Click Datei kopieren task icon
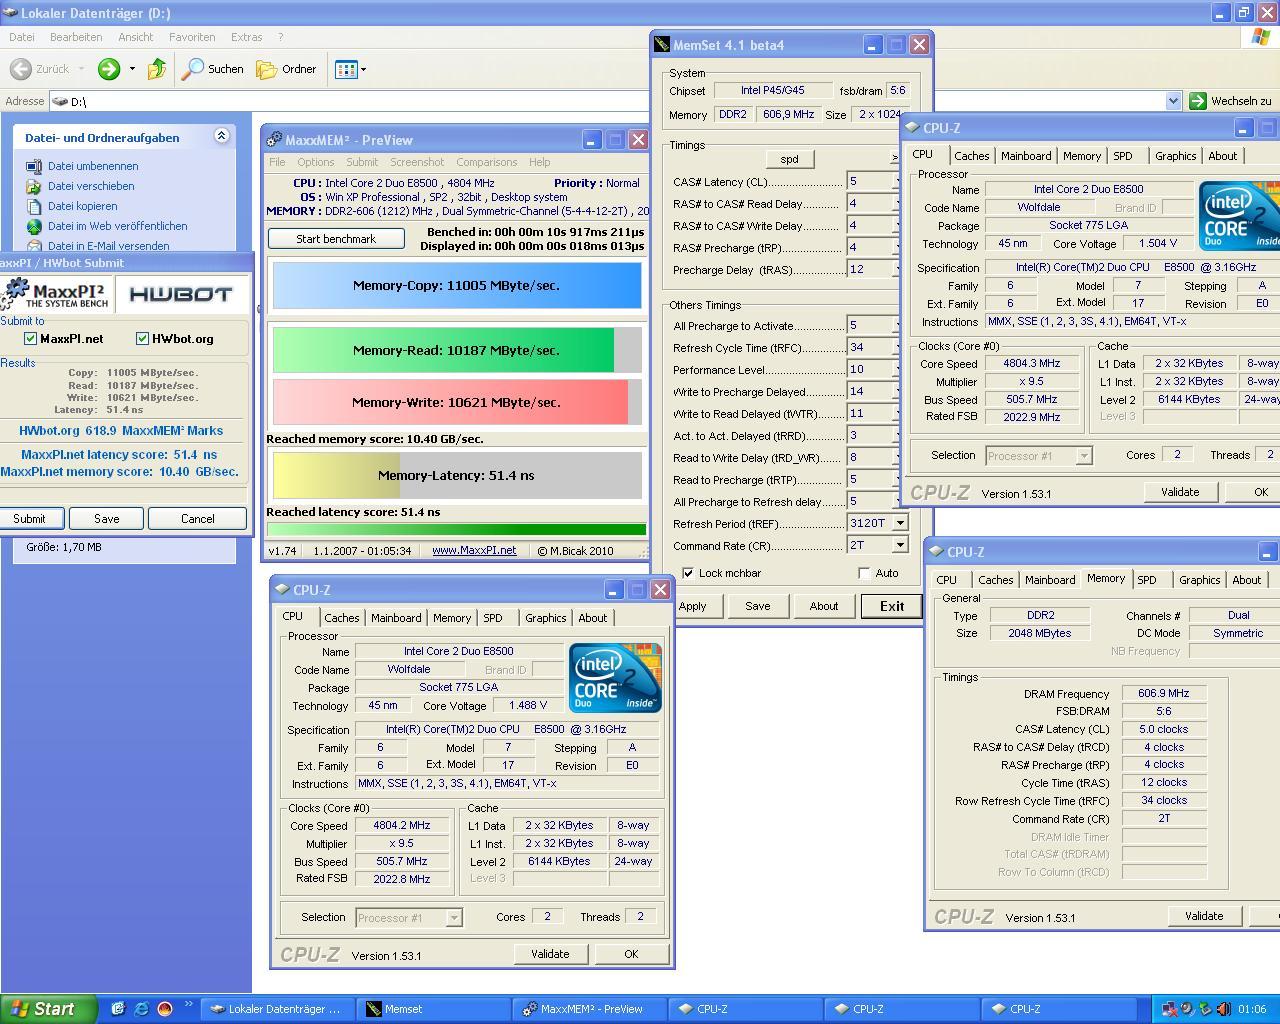The width and height of the screenshot is (1280, 1024). (x=34, y=206)
